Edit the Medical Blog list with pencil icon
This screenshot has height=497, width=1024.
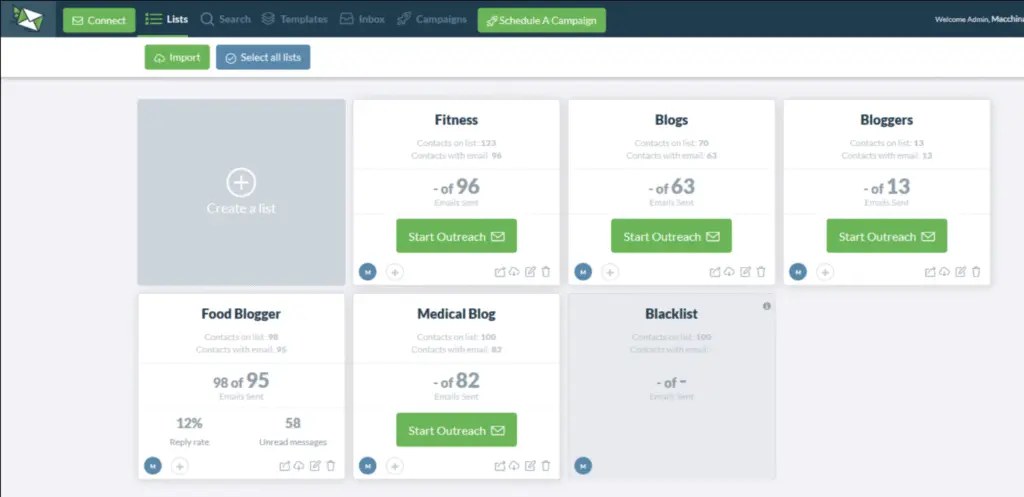click(x=530, y=466)
